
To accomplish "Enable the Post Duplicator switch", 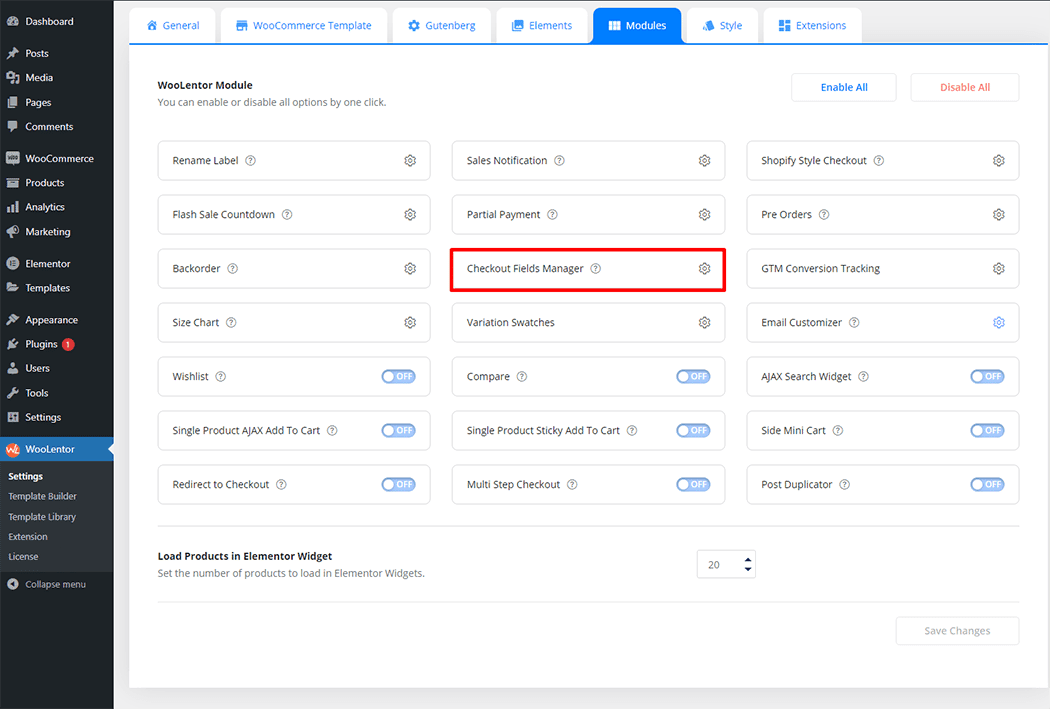I will [987, 484].
